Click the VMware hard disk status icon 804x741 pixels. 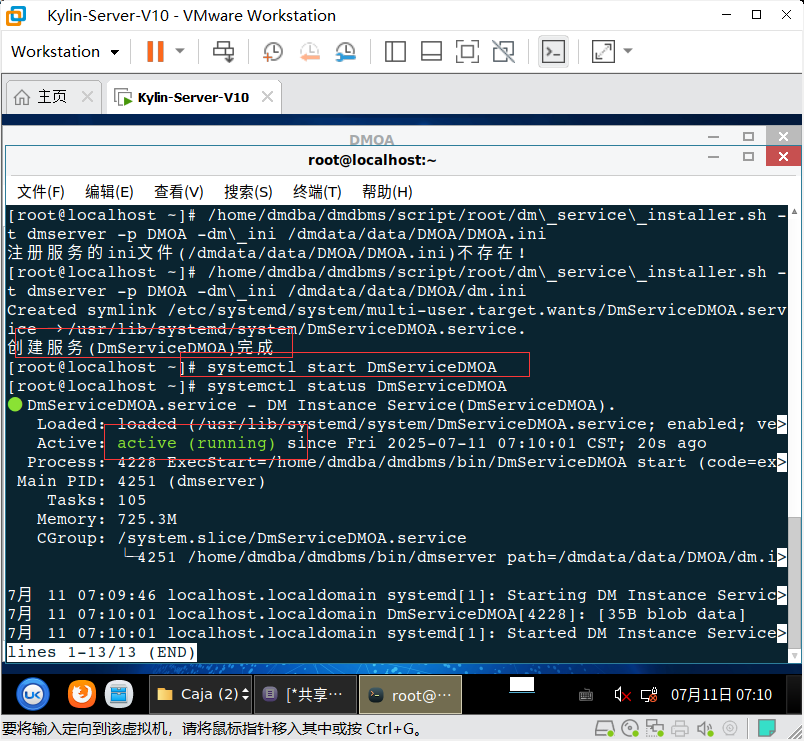pos(605,728)
